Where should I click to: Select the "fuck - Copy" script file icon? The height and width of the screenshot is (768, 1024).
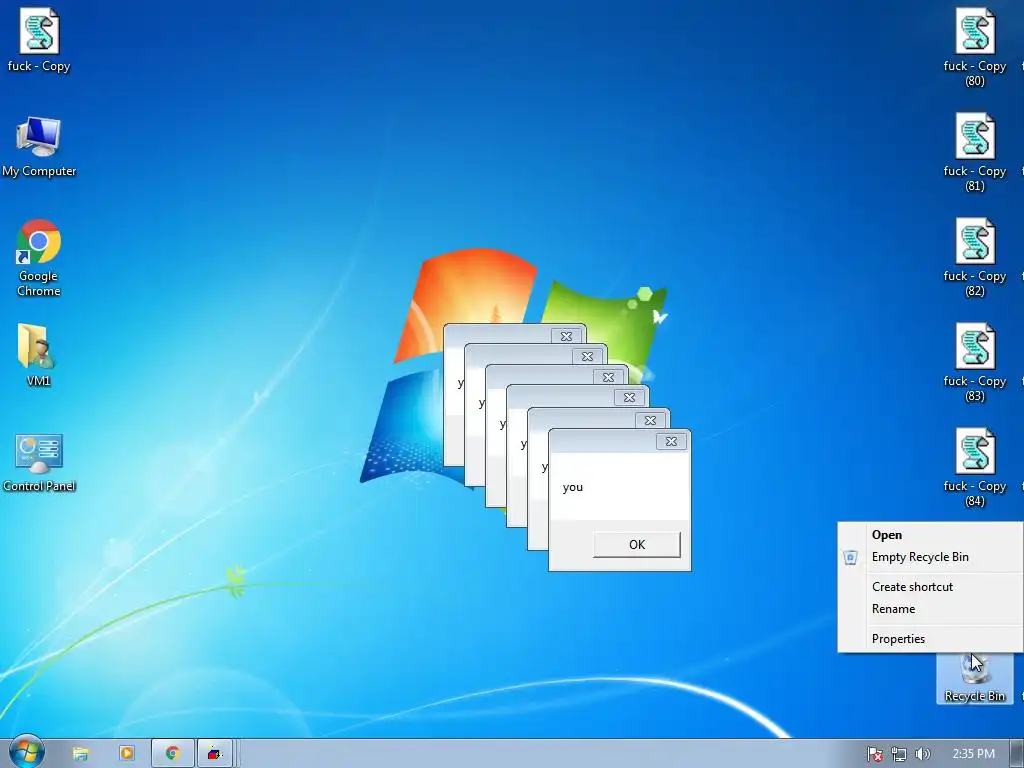tap(39, 39)
